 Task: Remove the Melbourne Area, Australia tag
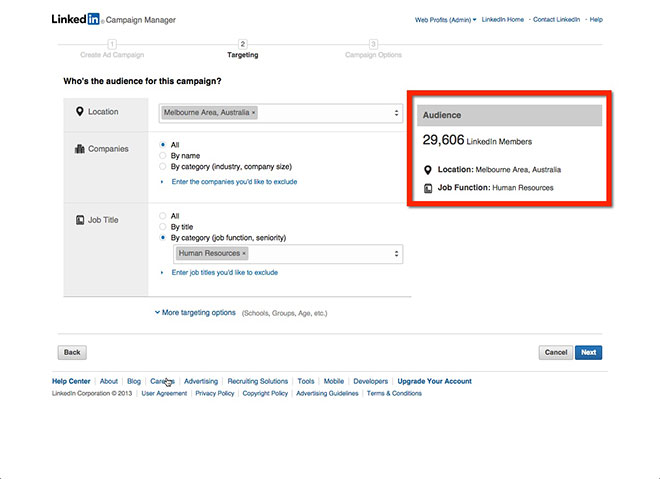(x=253, y=113)
